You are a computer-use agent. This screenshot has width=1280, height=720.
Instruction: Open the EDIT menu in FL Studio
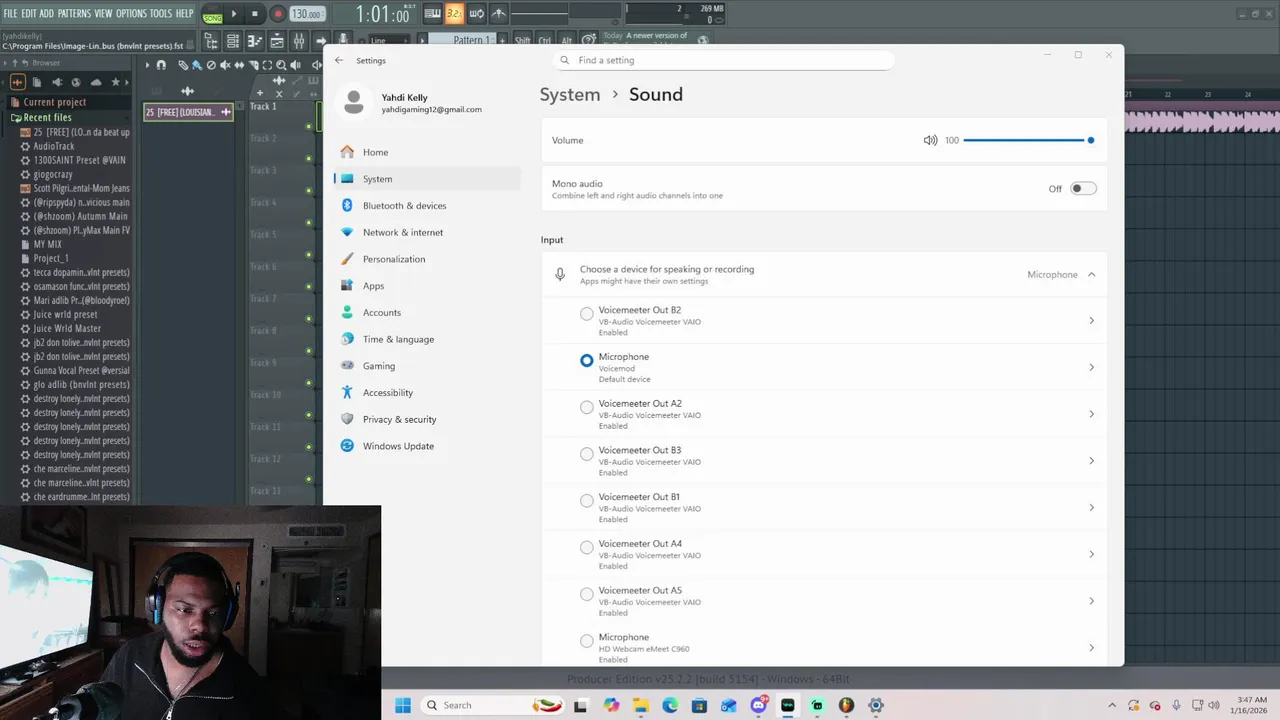pyautogui.click(x=29, y=13)
